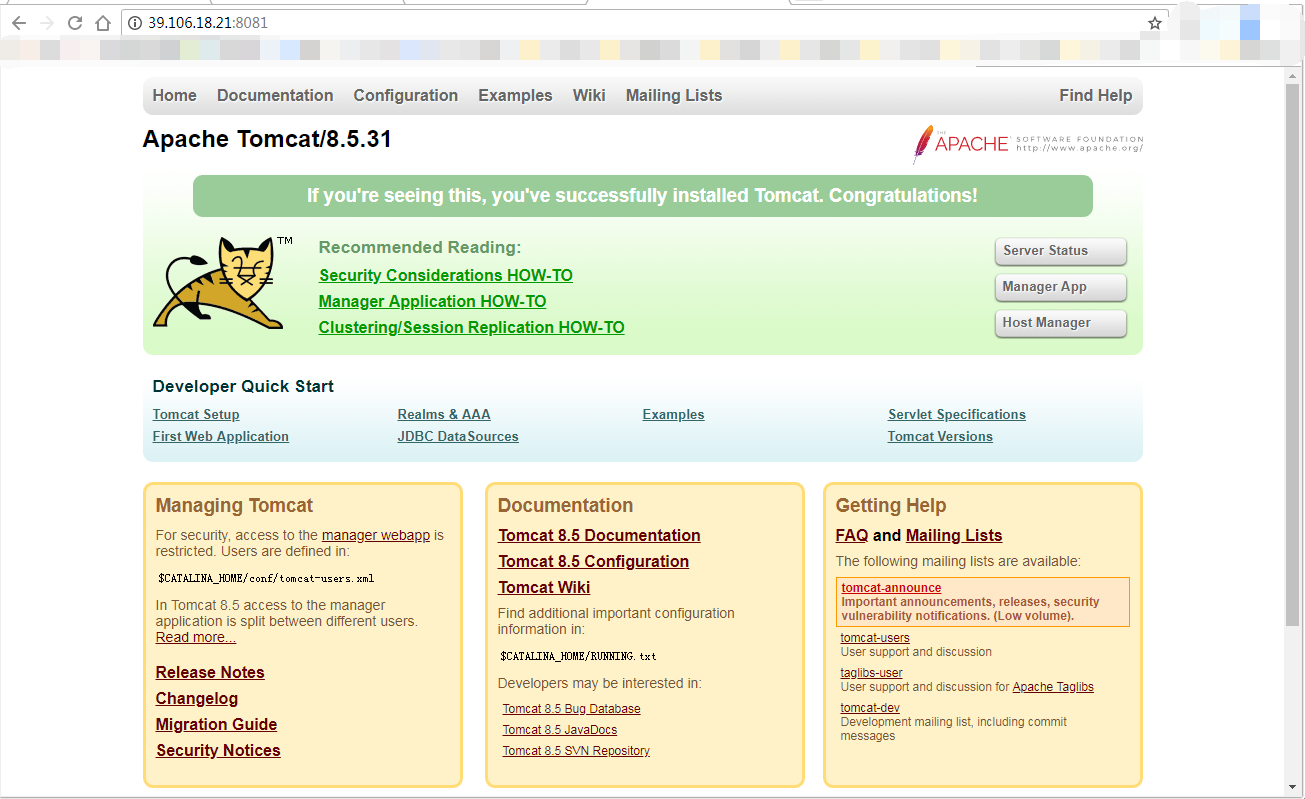Click the browser back arrow
The image size is (1305, 799).
click(x=19, y=23)
